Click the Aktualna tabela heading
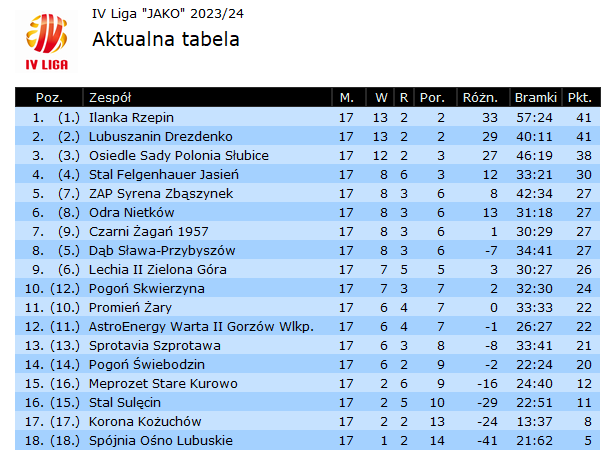 tap(166, 39)
